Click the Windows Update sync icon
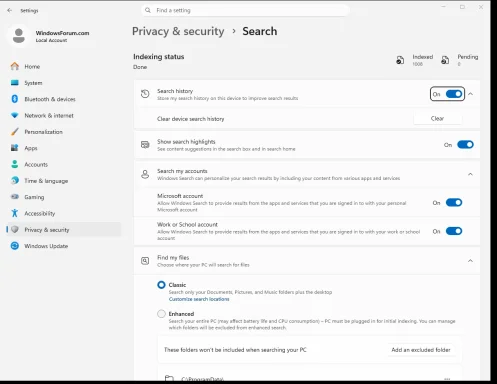The height and width of the screenshot is (384, 497). [15, 246]
